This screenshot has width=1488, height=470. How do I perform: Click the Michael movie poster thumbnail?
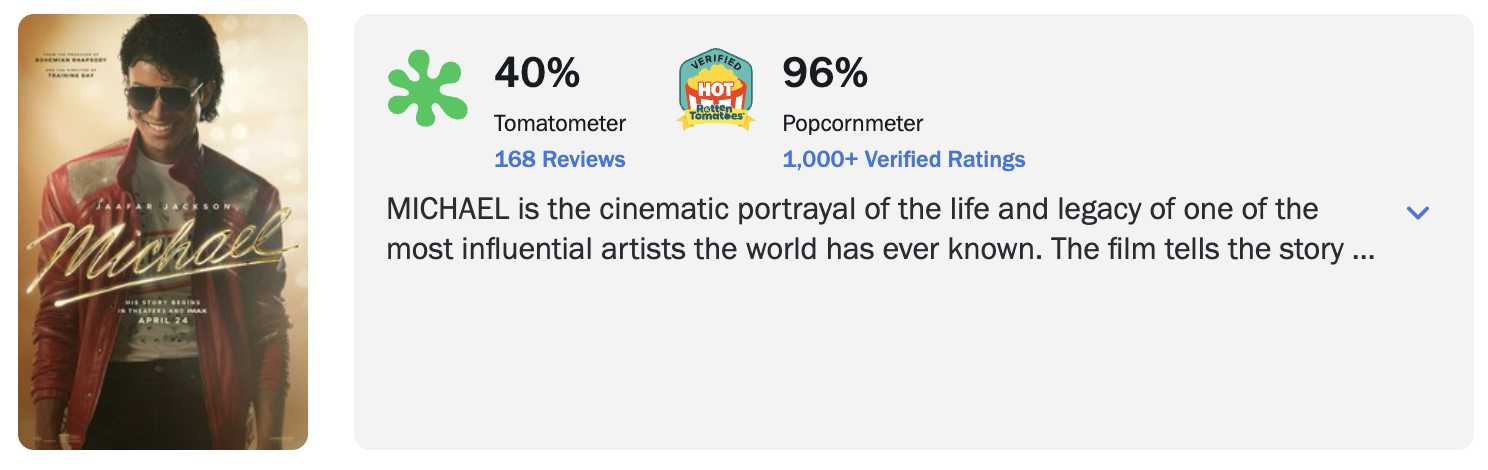(x=163, y=232)
